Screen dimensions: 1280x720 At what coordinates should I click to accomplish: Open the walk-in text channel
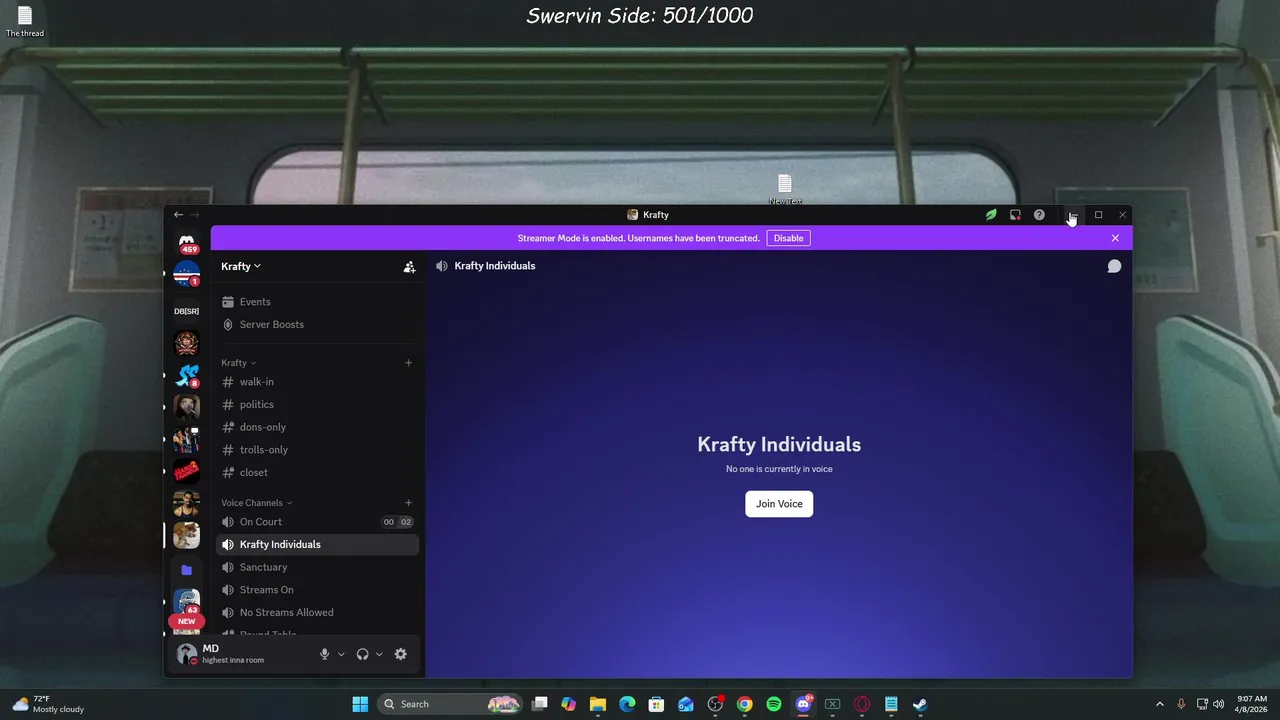[317, 382]
